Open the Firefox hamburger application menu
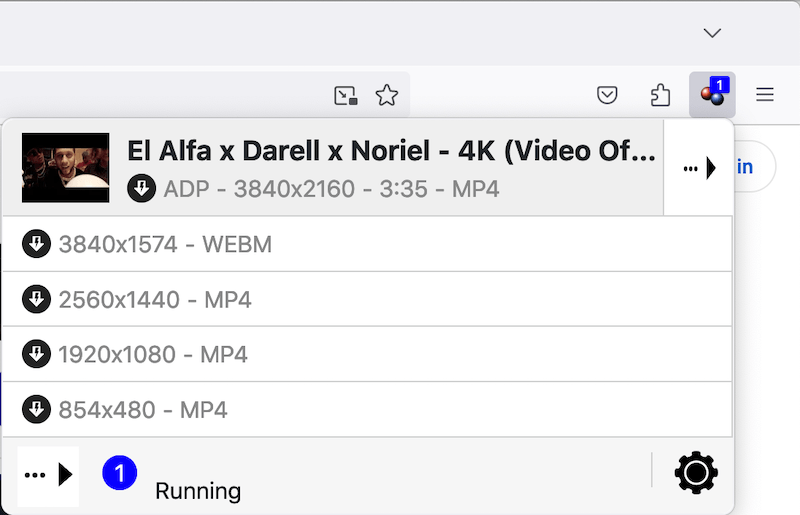Image resolution: width=800 pixels, height=515 pixels. tap(765, 95)
